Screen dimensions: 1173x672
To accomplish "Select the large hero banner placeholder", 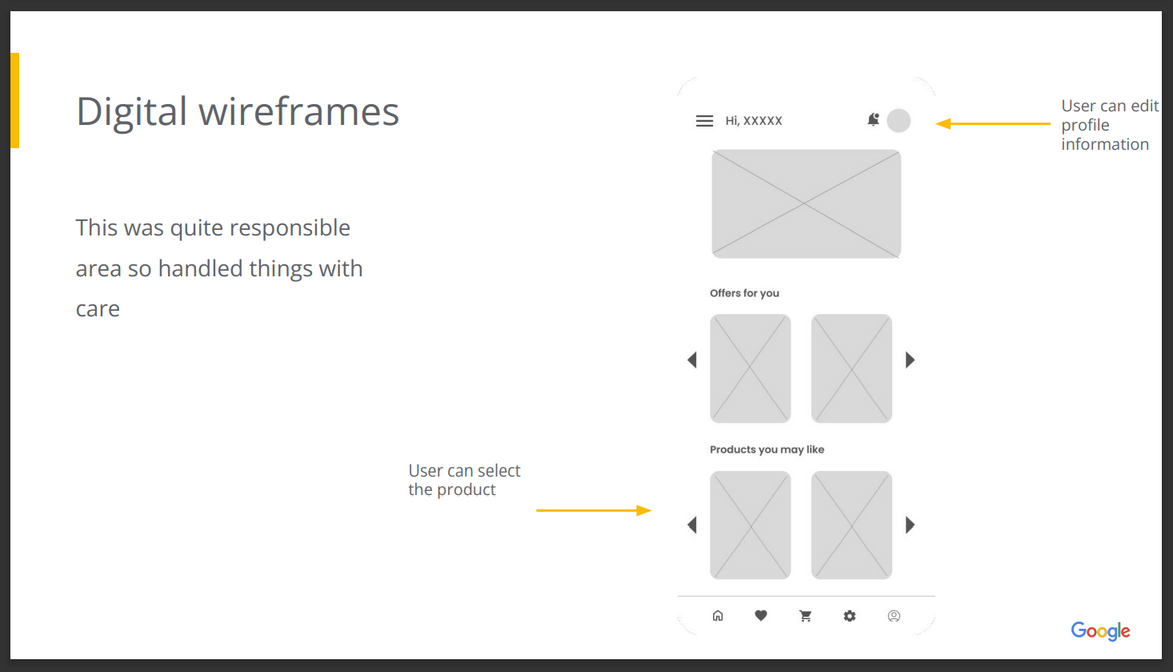I will (x=806, y=204).
